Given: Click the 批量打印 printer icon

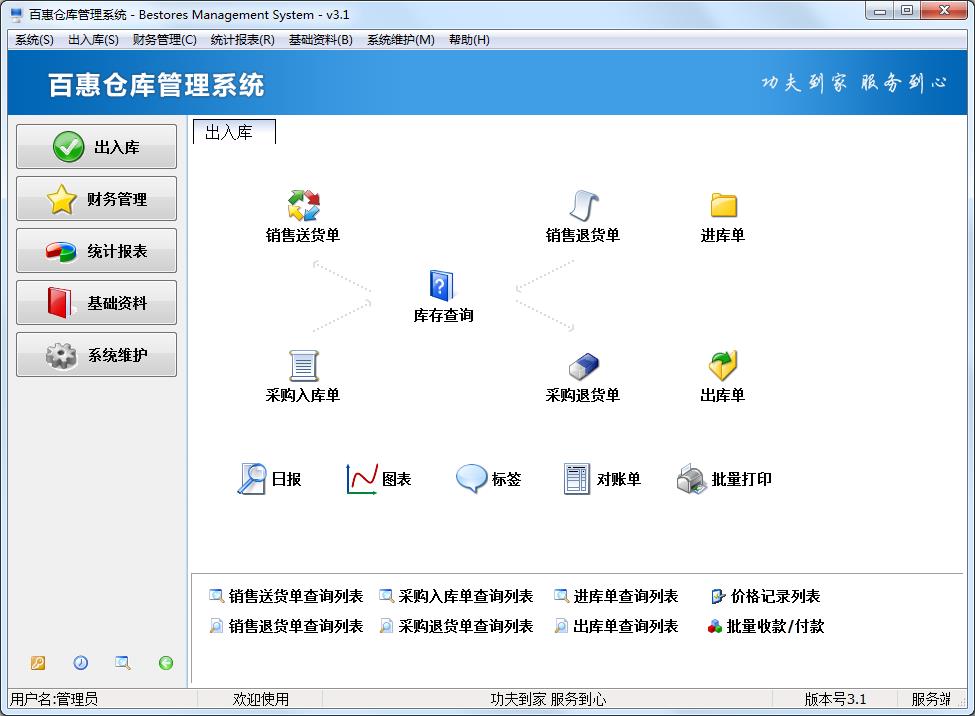Looking at the screenshot, I should (691, 479).
